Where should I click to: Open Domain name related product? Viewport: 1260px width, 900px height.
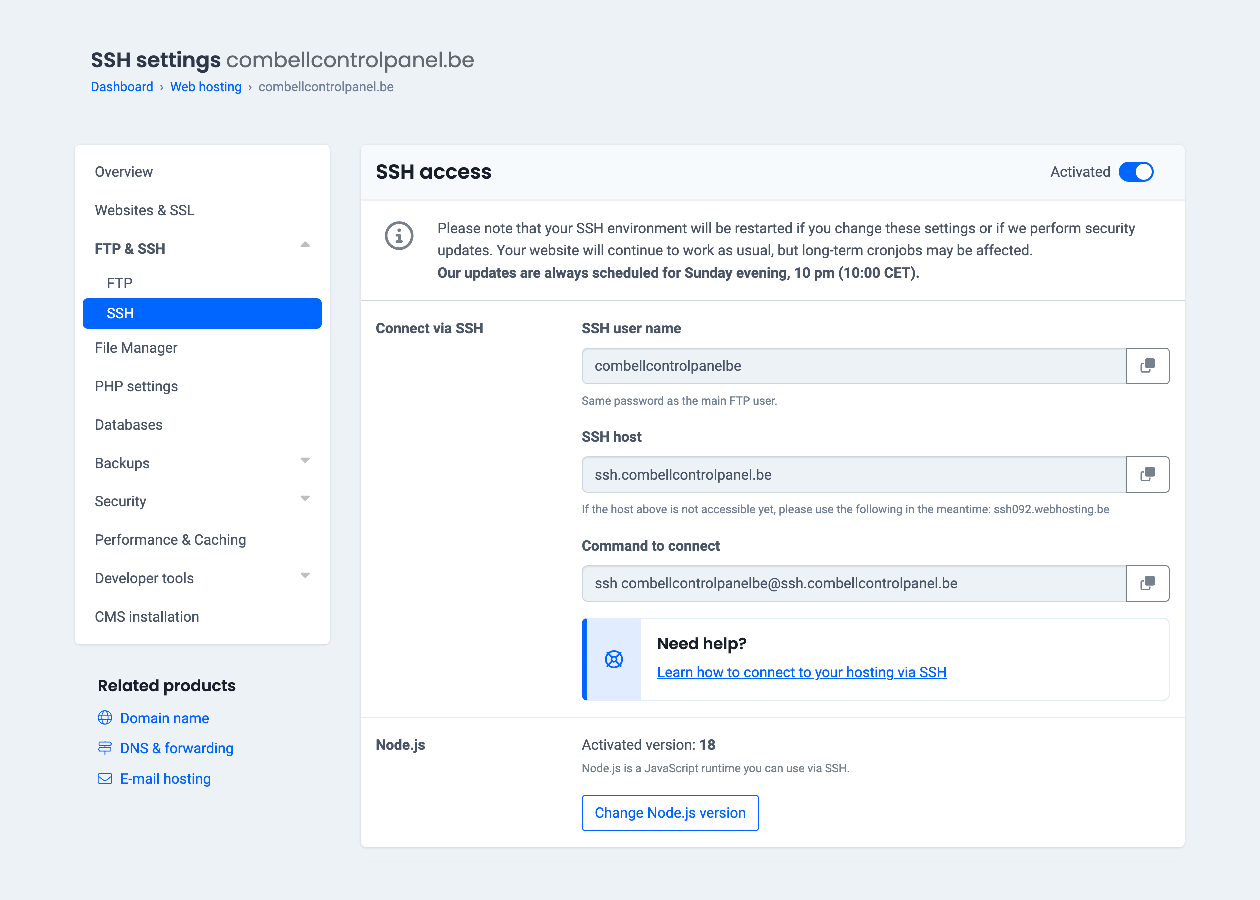[164, 718]
